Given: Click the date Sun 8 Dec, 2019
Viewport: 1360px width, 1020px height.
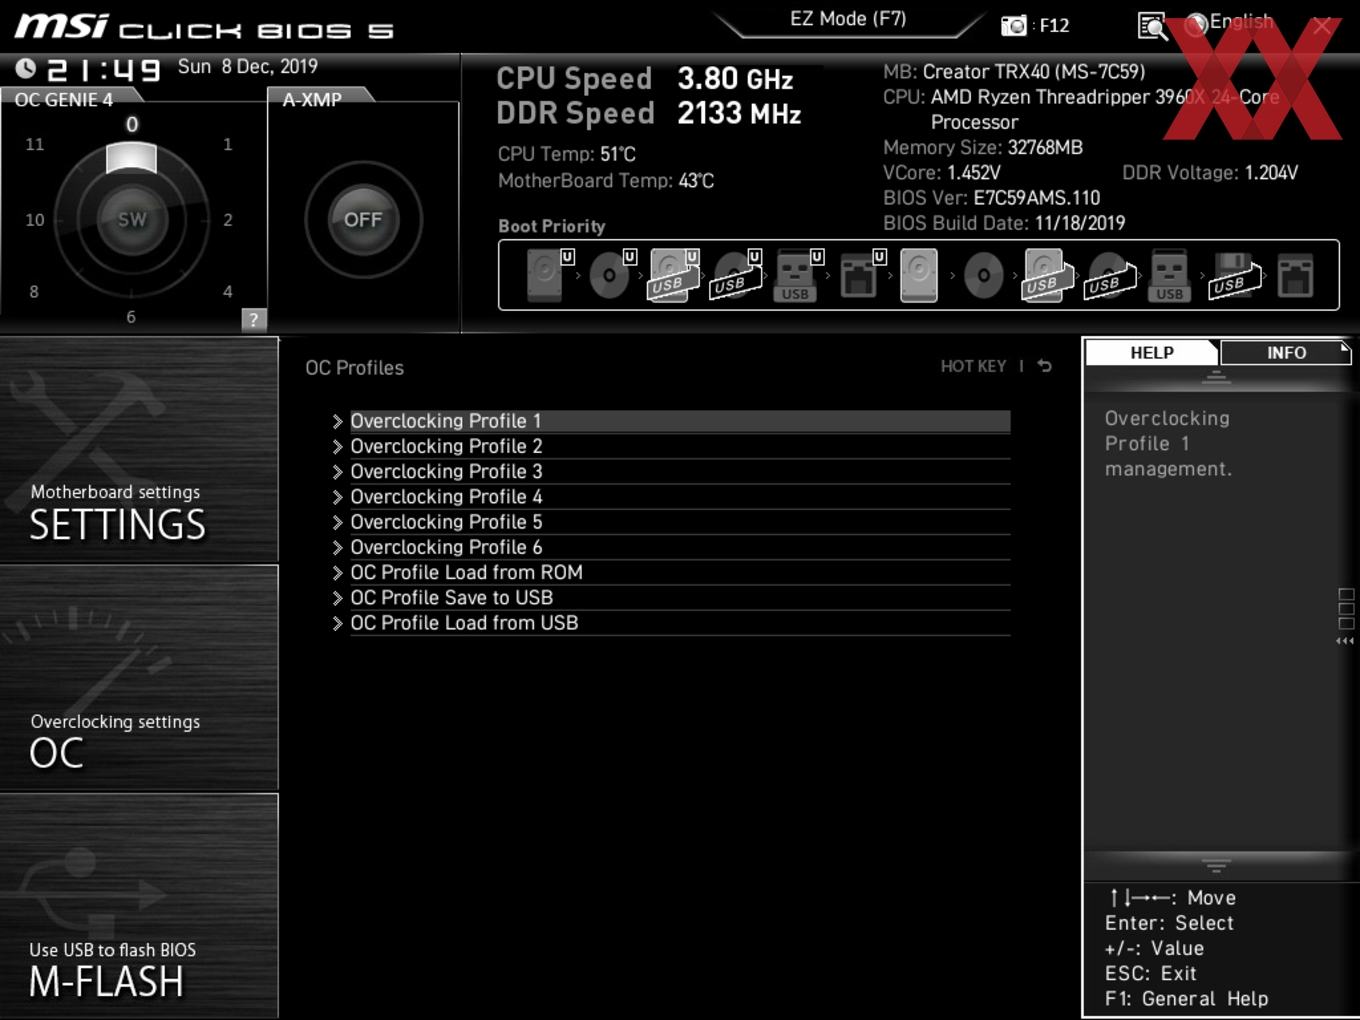Looking at the screenshot, I should tap(248, 66).
